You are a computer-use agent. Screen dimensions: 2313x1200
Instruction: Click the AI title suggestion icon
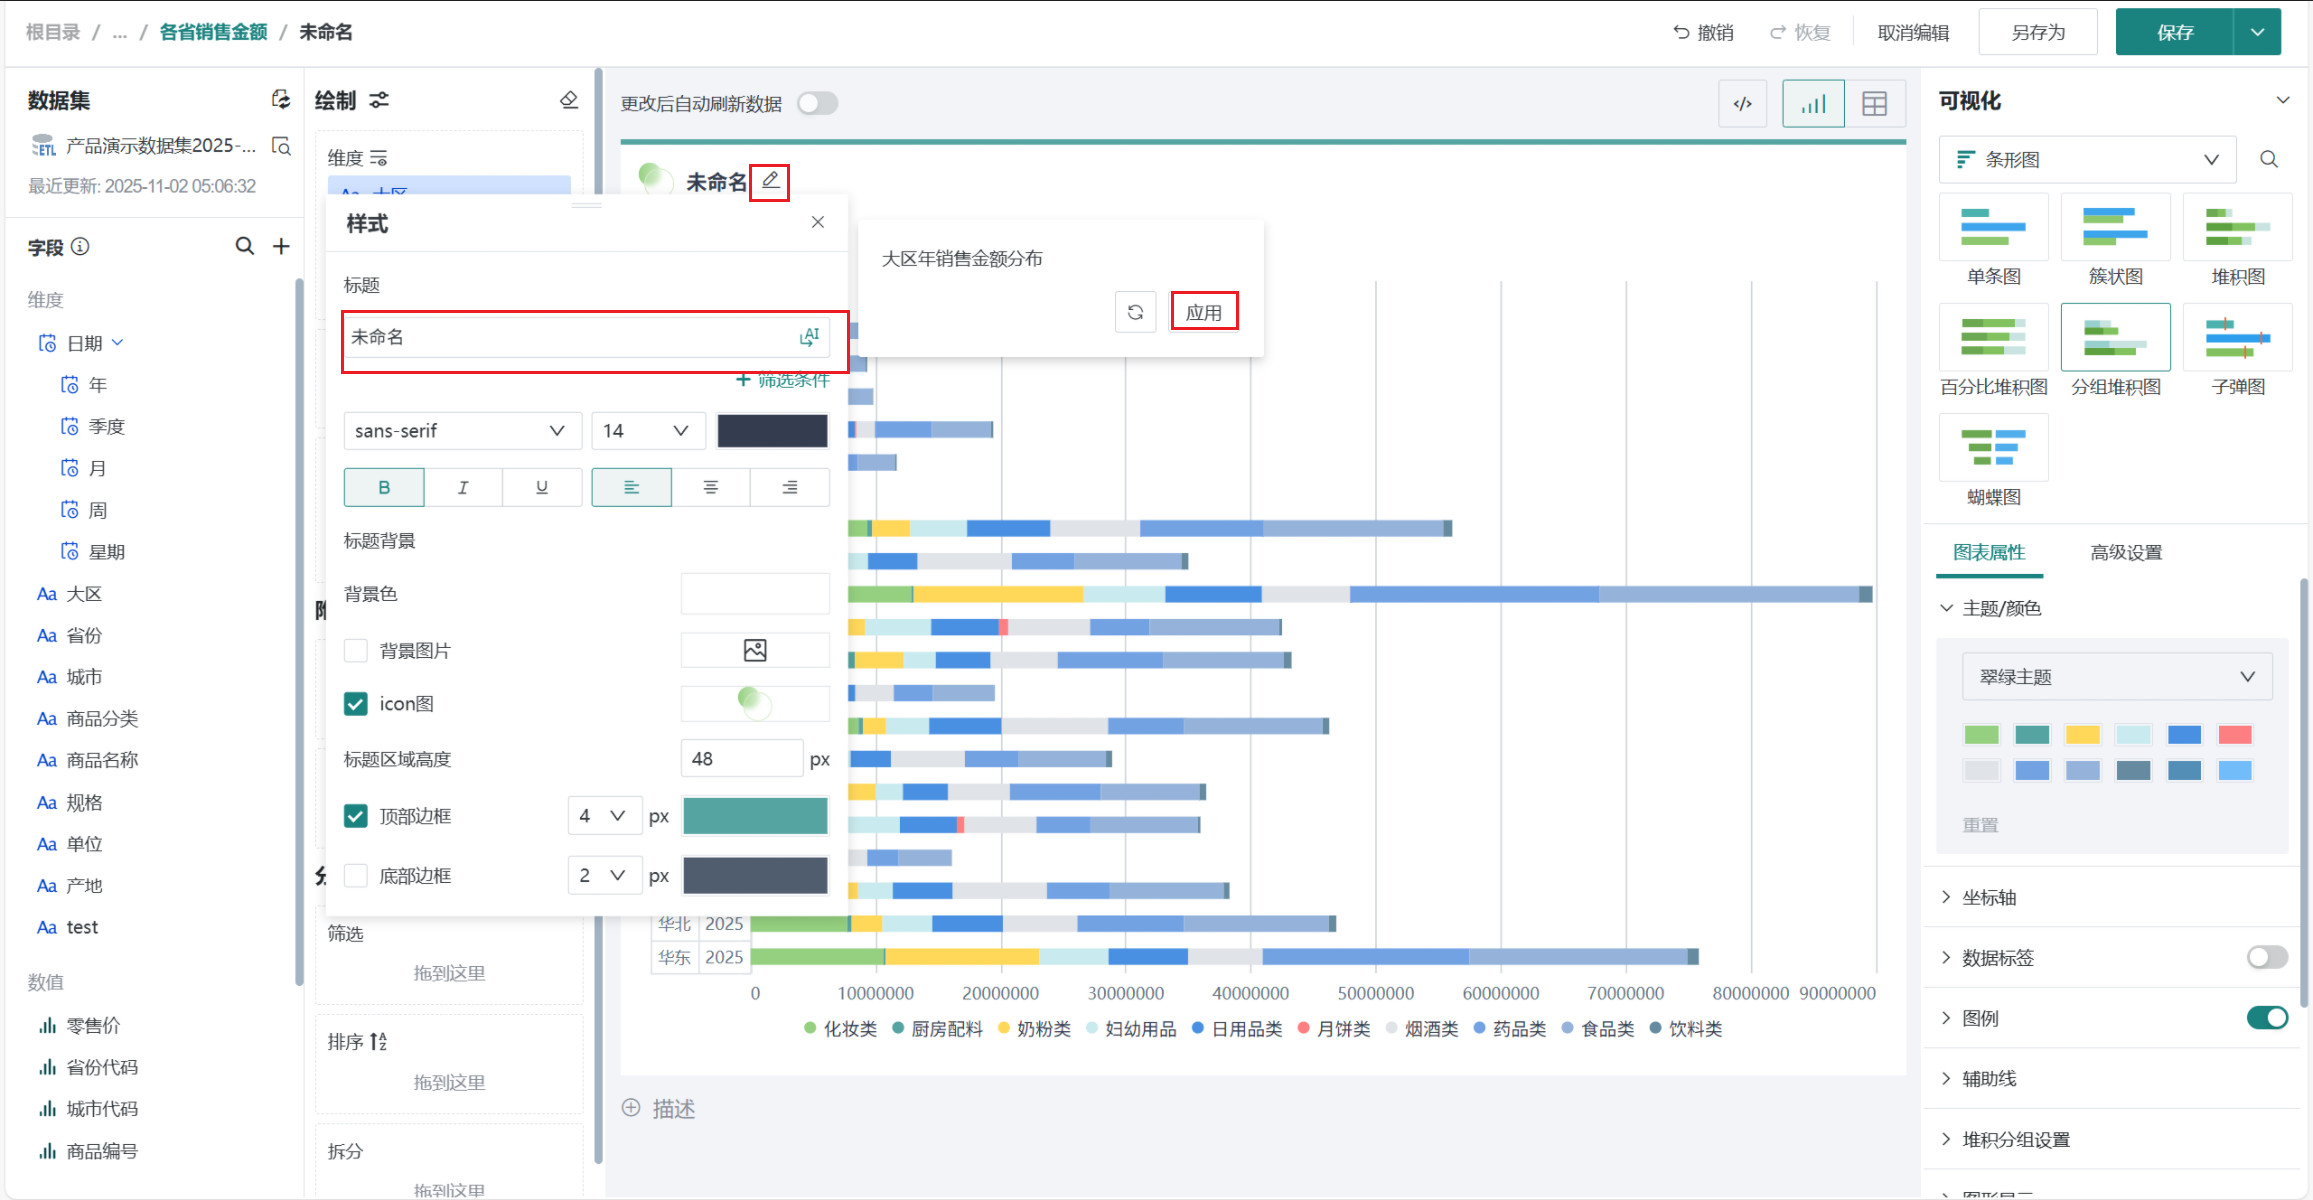(809, 337)
